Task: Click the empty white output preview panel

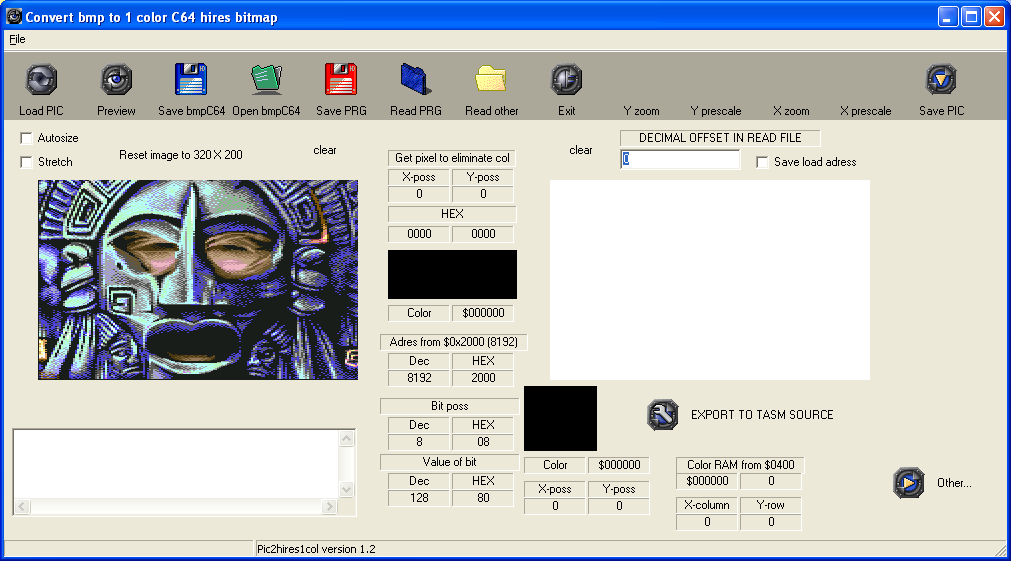Action: pos(710,280)
